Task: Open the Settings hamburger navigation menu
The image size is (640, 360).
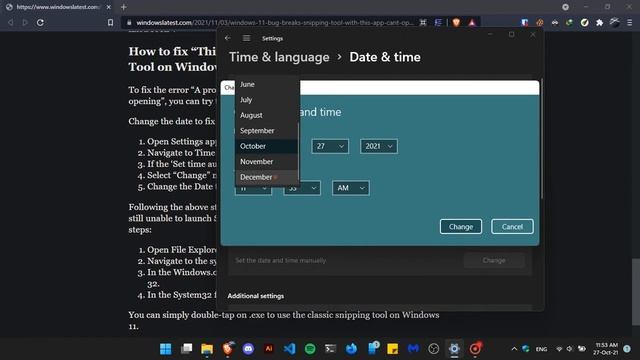Action: click(246, 38)
